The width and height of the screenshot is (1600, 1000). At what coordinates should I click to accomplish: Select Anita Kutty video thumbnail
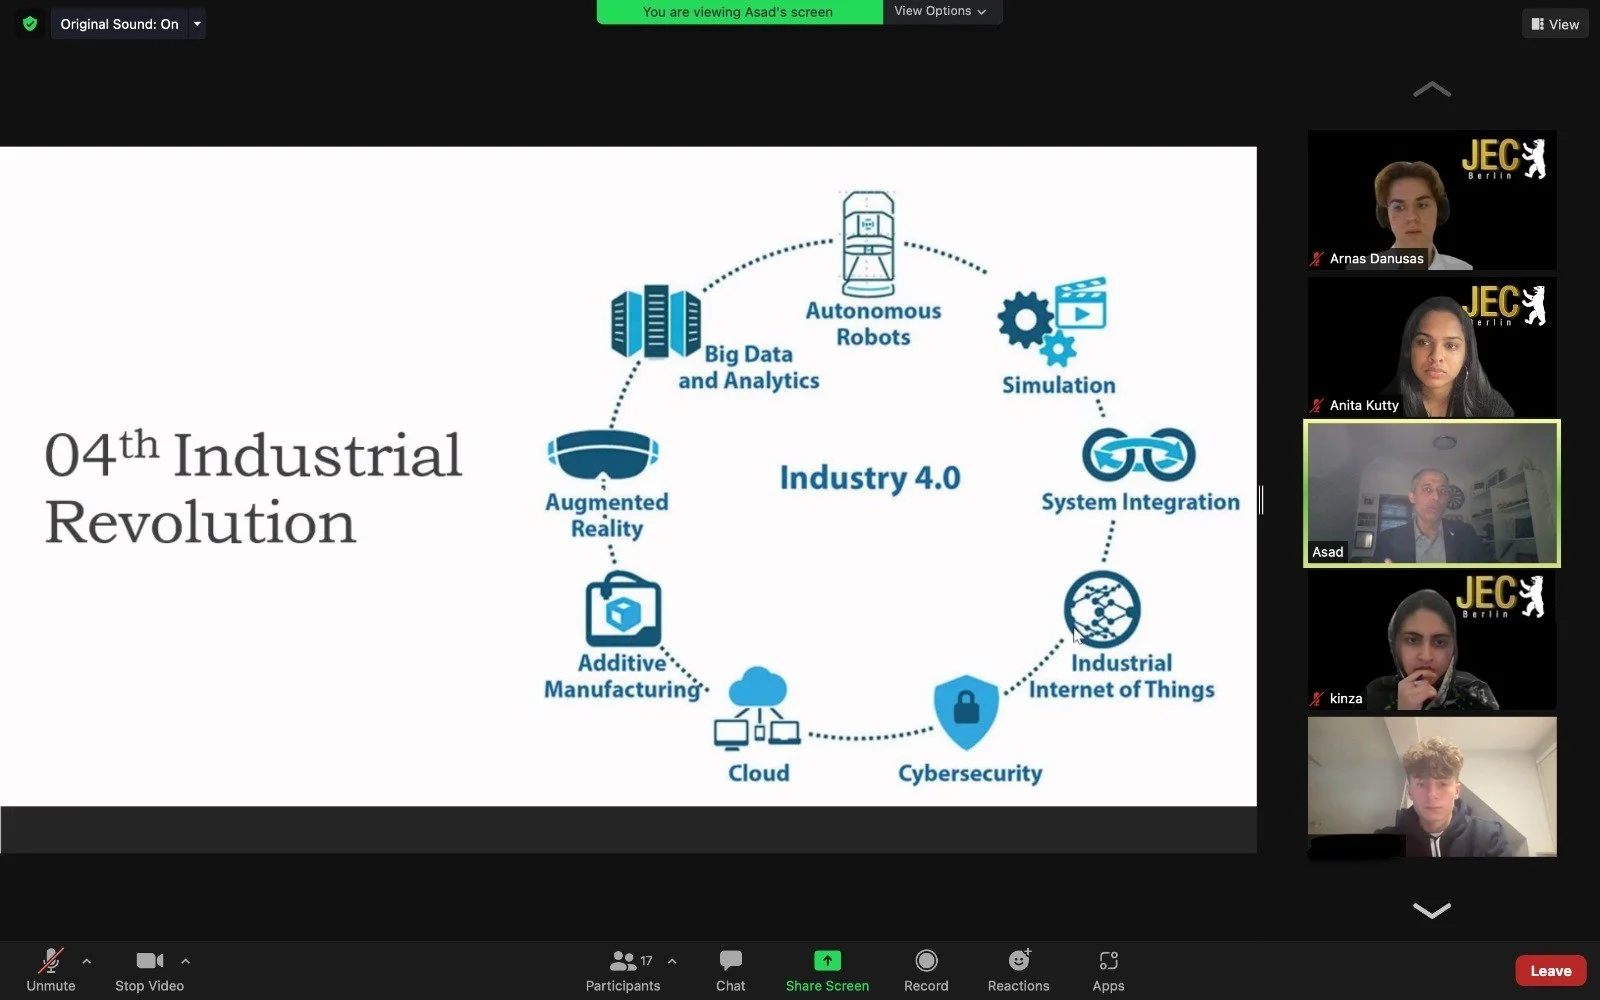pyautogui.click(x=1432, y=347)
